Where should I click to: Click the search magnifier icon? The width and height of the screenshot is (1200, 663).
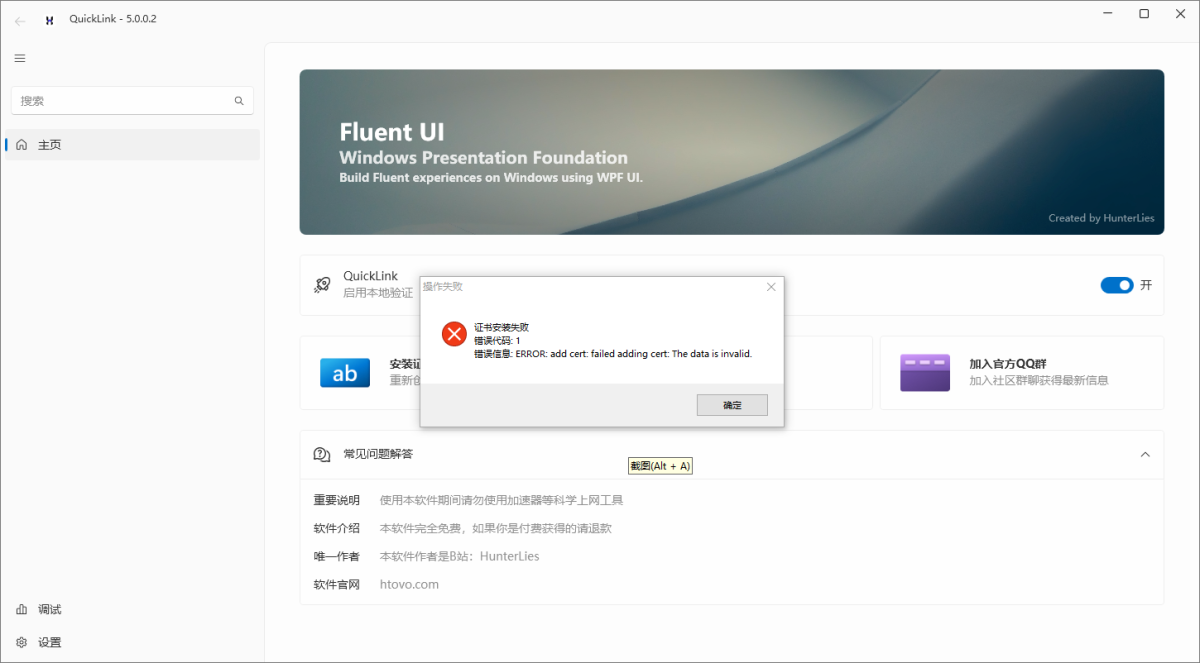coord(239,101)
